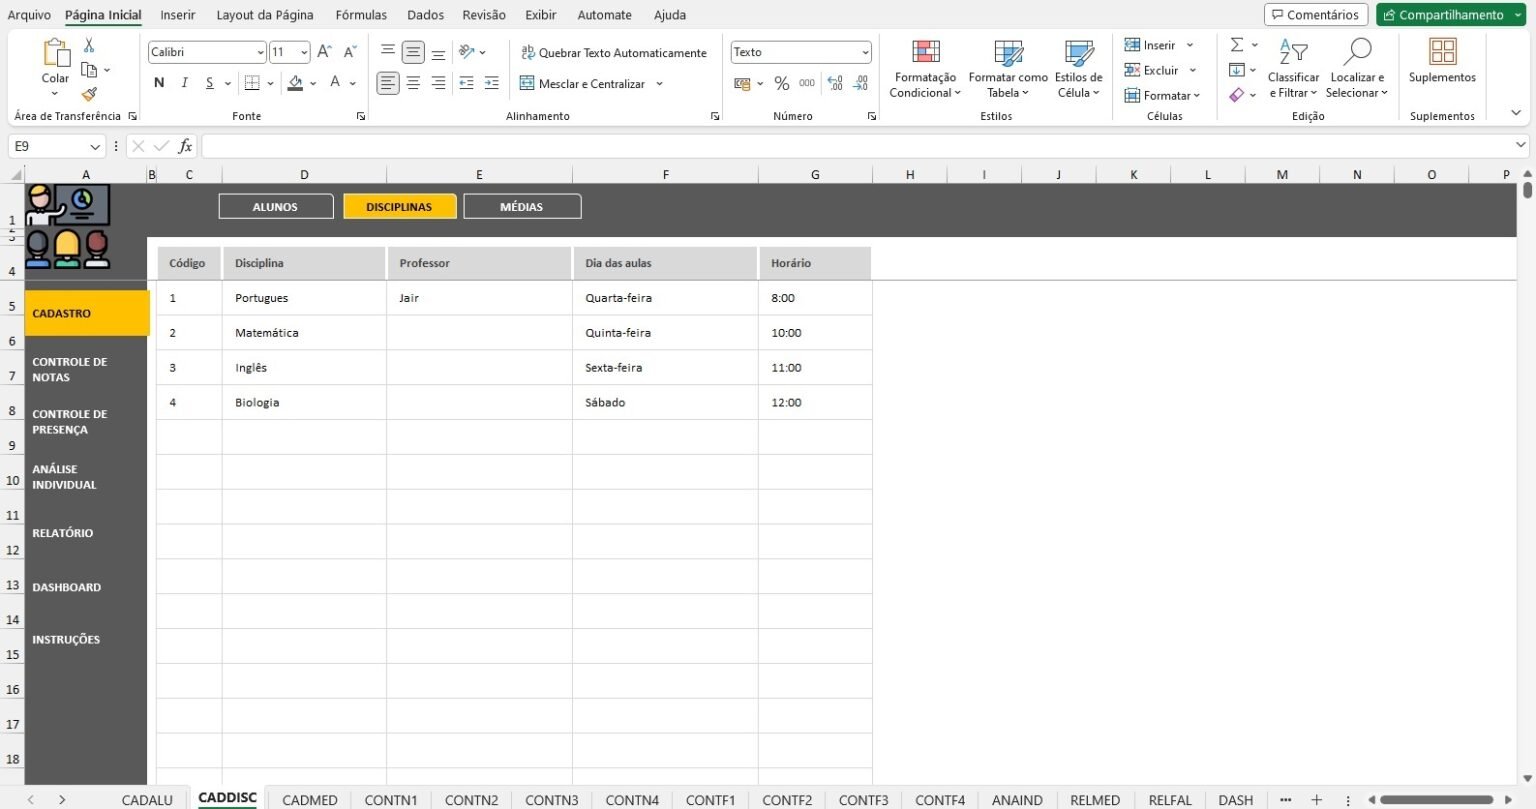The width and height of the screenshot is (1536, 809).
Task: Click the cut scissors icon
Action: click(89, 45)
